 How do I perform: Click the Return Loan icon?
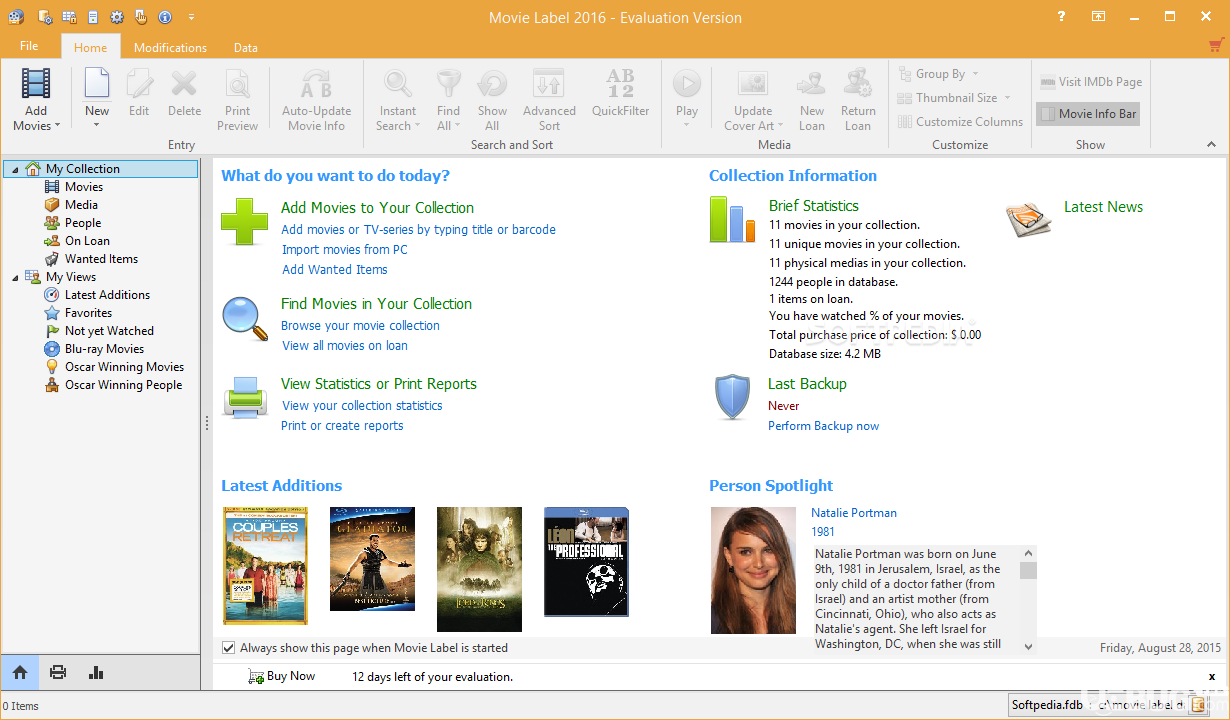(x=858, y=84)
